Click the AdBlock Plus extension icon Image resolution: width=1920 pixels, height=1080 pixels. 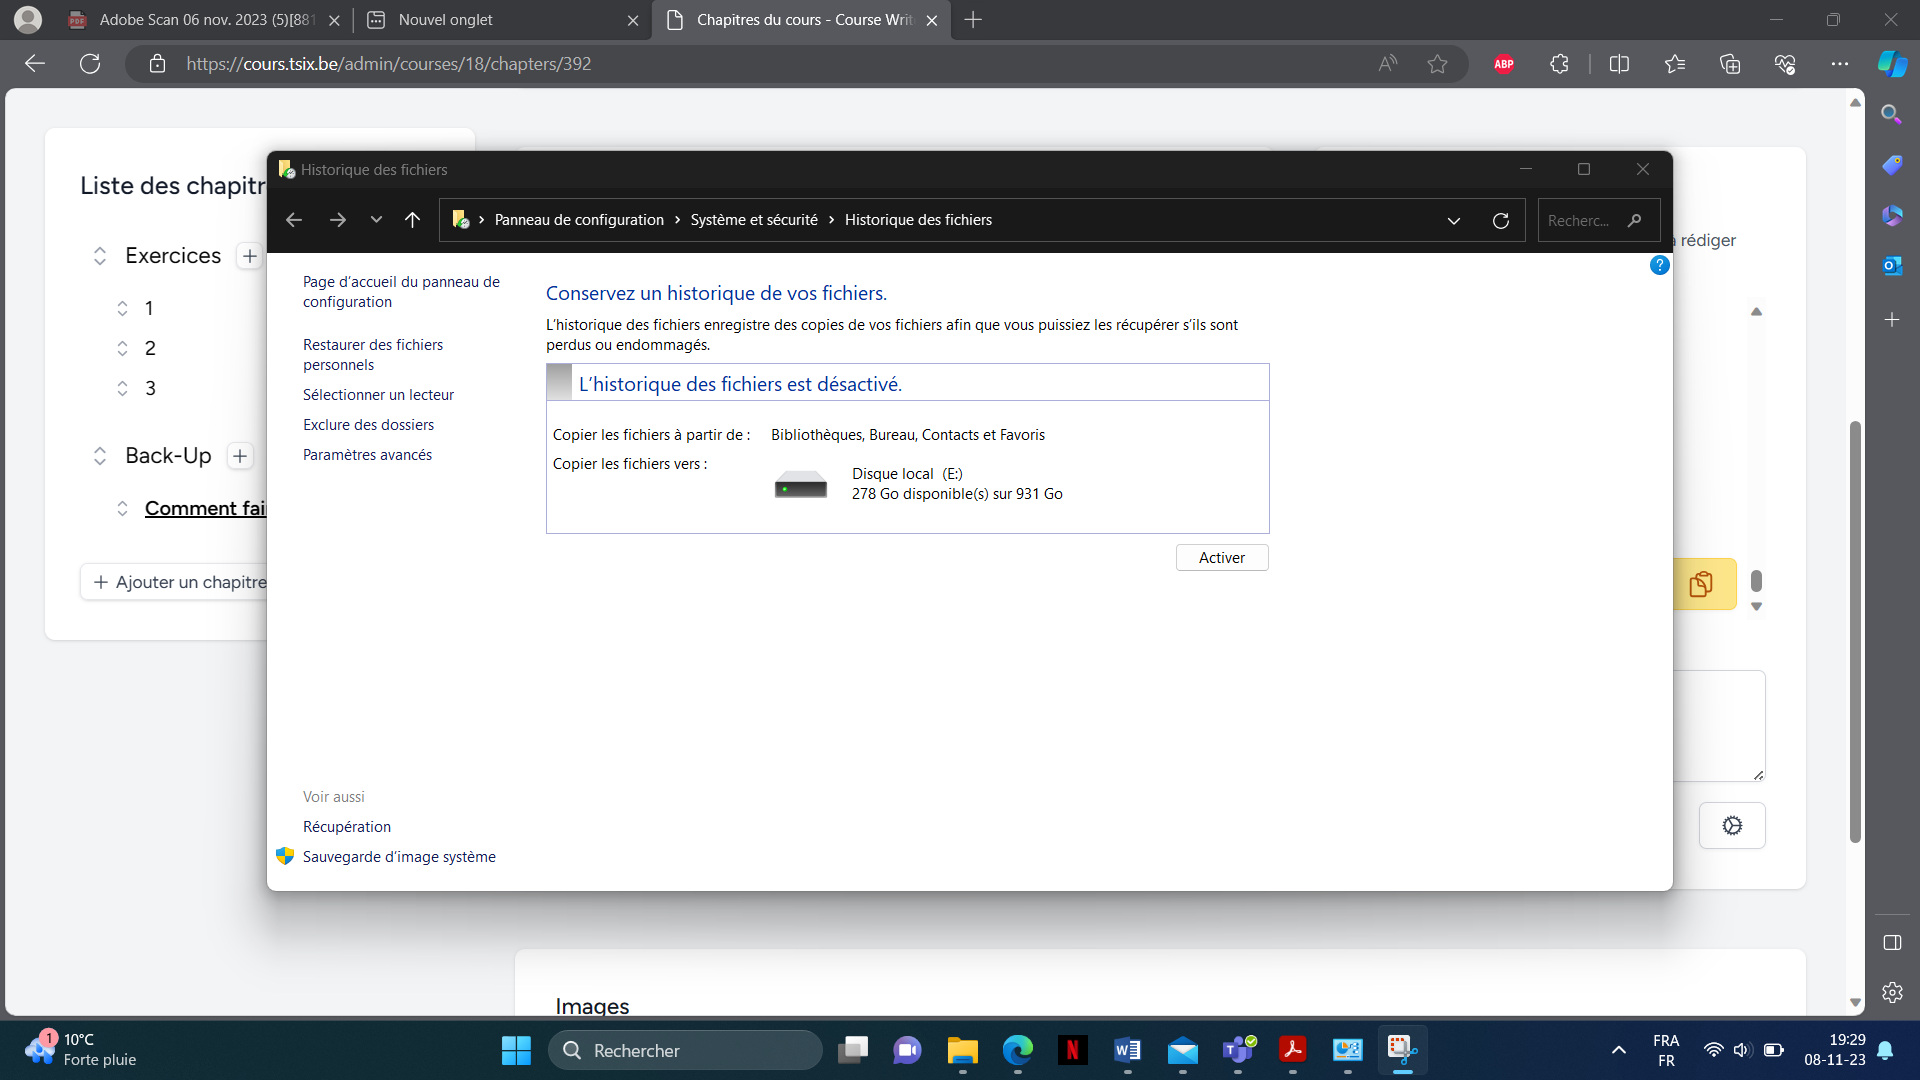[1504, 64]
